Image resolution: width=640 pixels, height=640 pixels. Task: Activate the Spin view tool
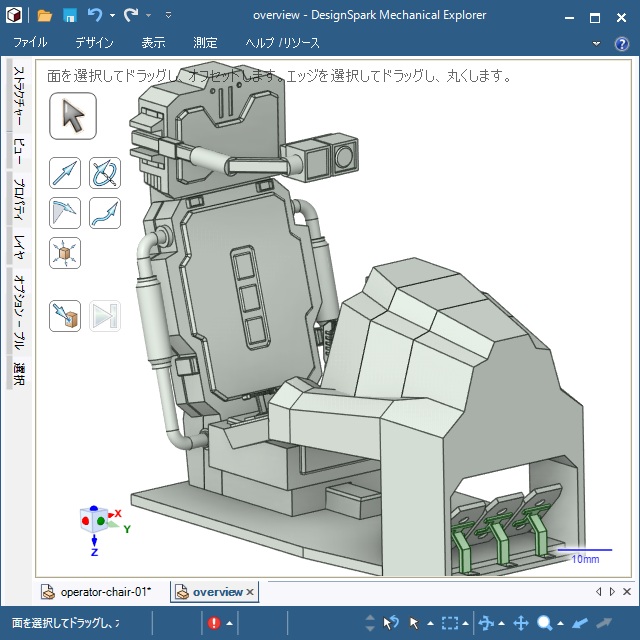pyautogui.click(x=486, y=623)
